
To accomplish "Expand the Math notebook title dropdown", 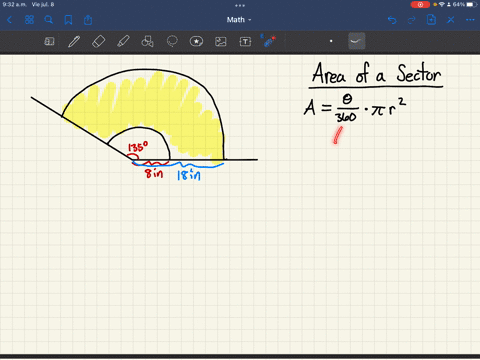I will 239,20.
